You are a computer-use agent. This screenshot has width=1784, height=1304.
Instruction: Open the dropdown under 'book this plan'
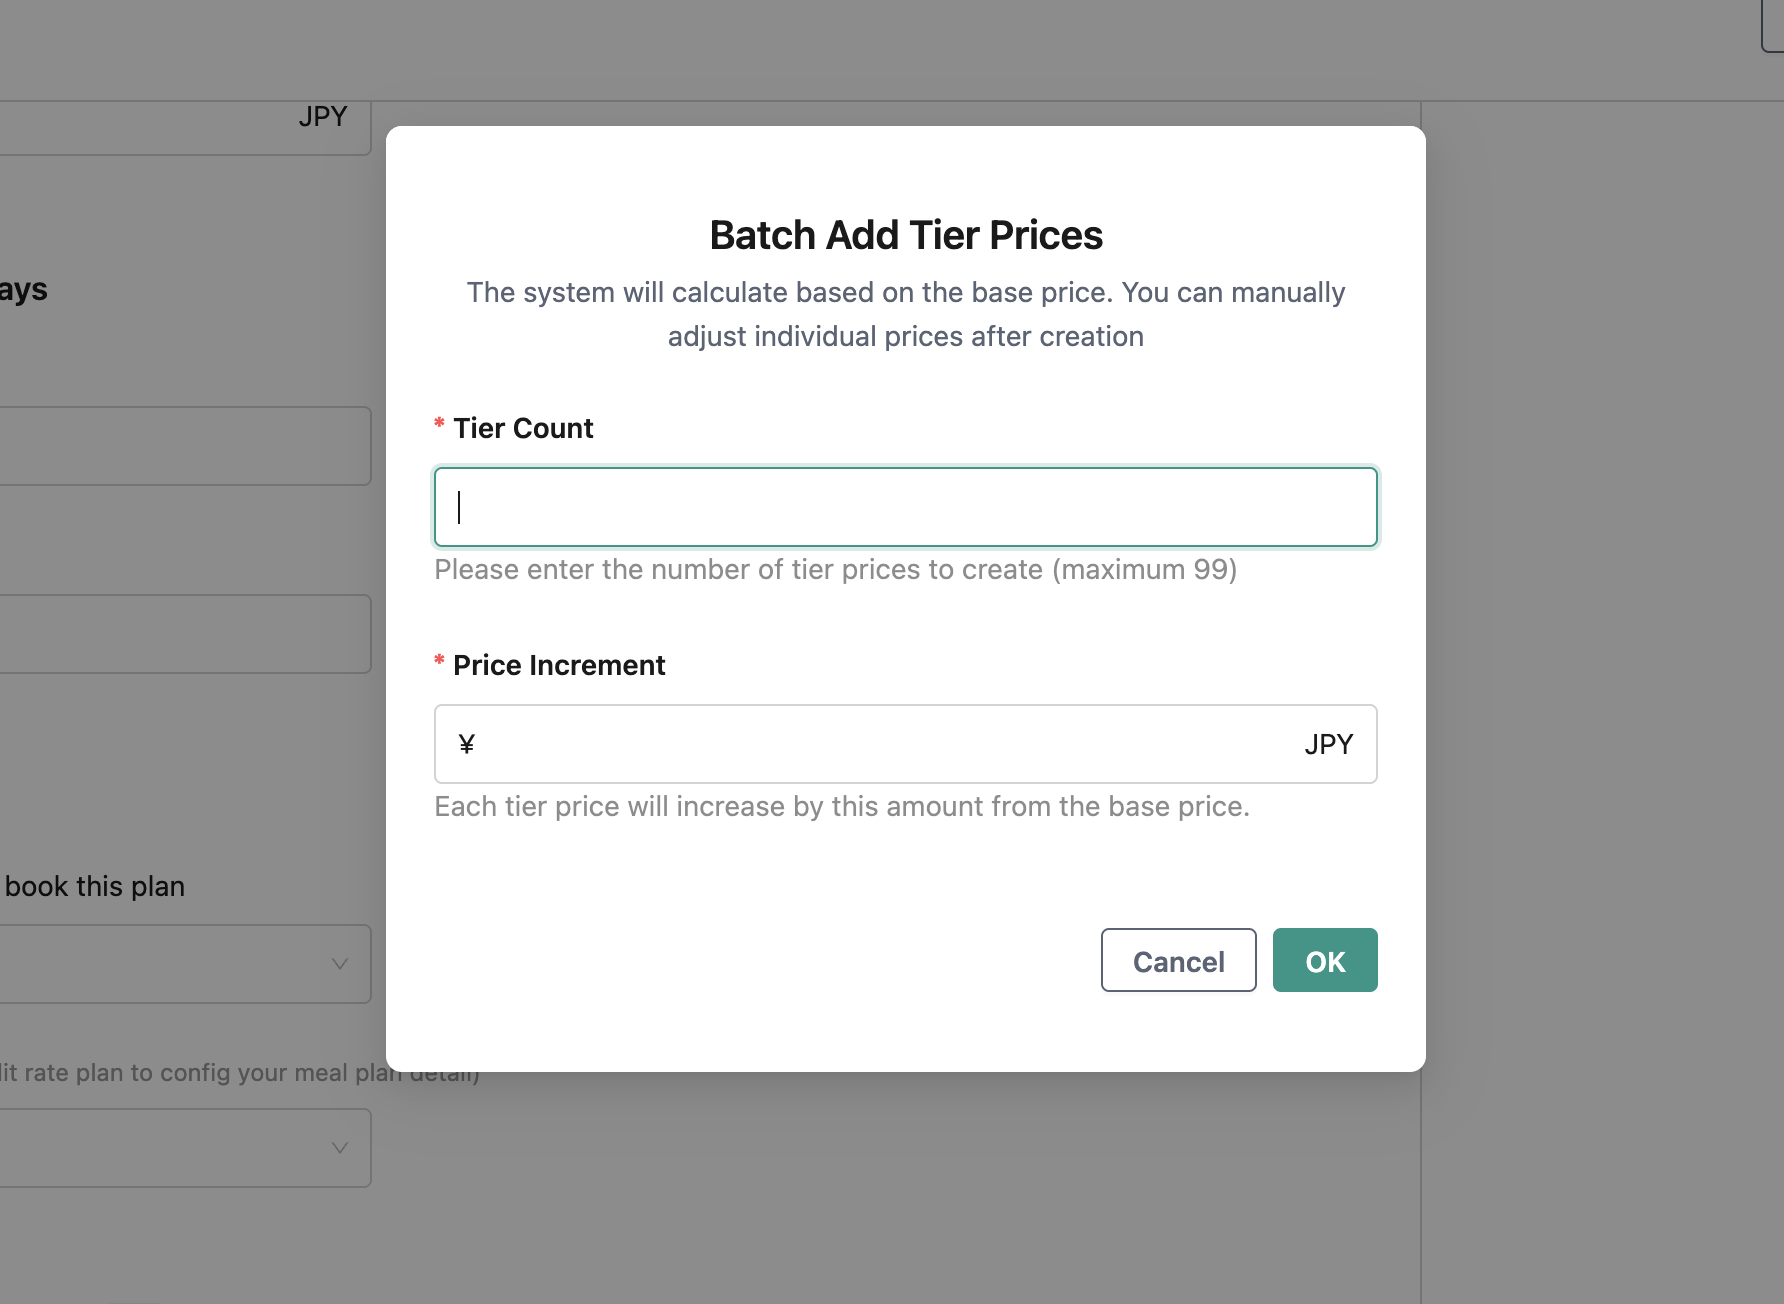[180, 964]
